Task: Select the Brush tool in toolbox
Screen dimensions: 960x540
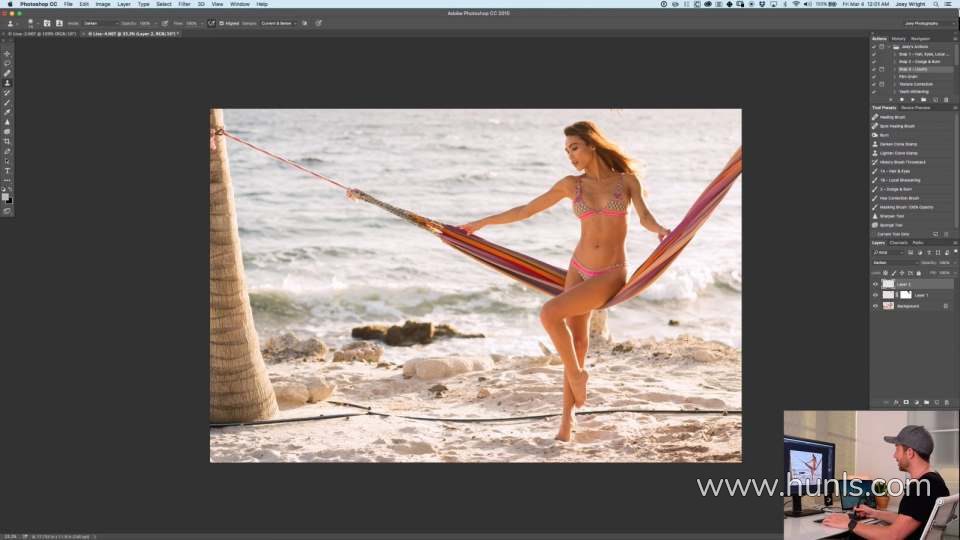Action: pos(7,103)
